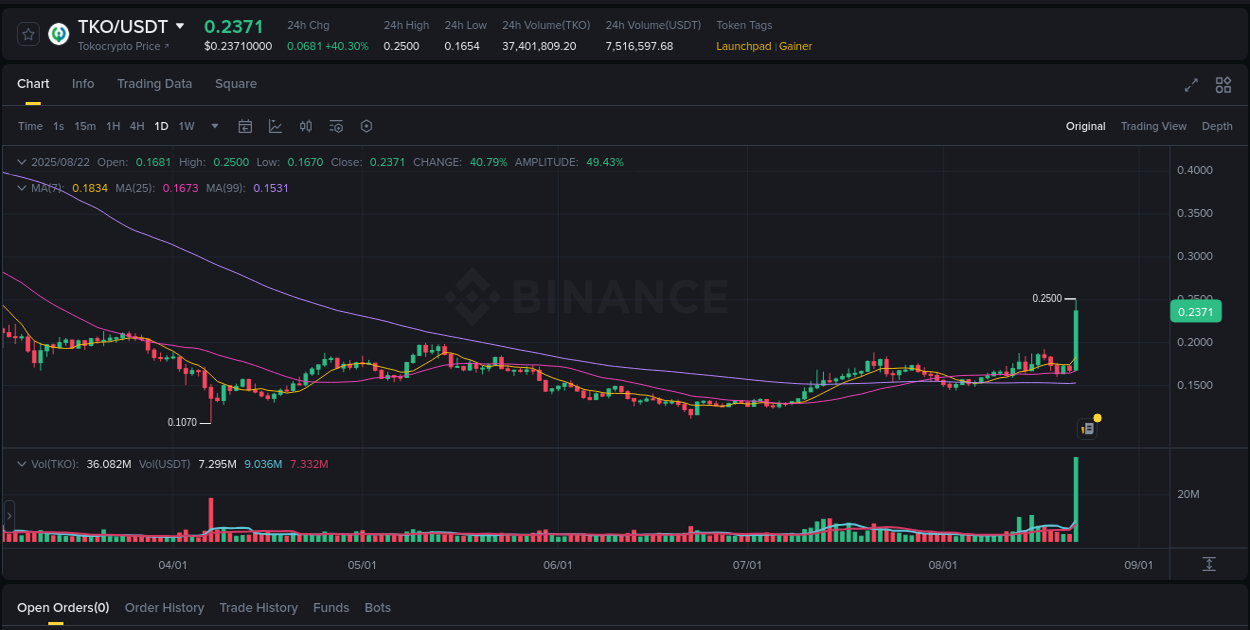The width and height of the screenshot is (1250, 630).
Task: Select the 4H timeframe
Action: point(137,126)
